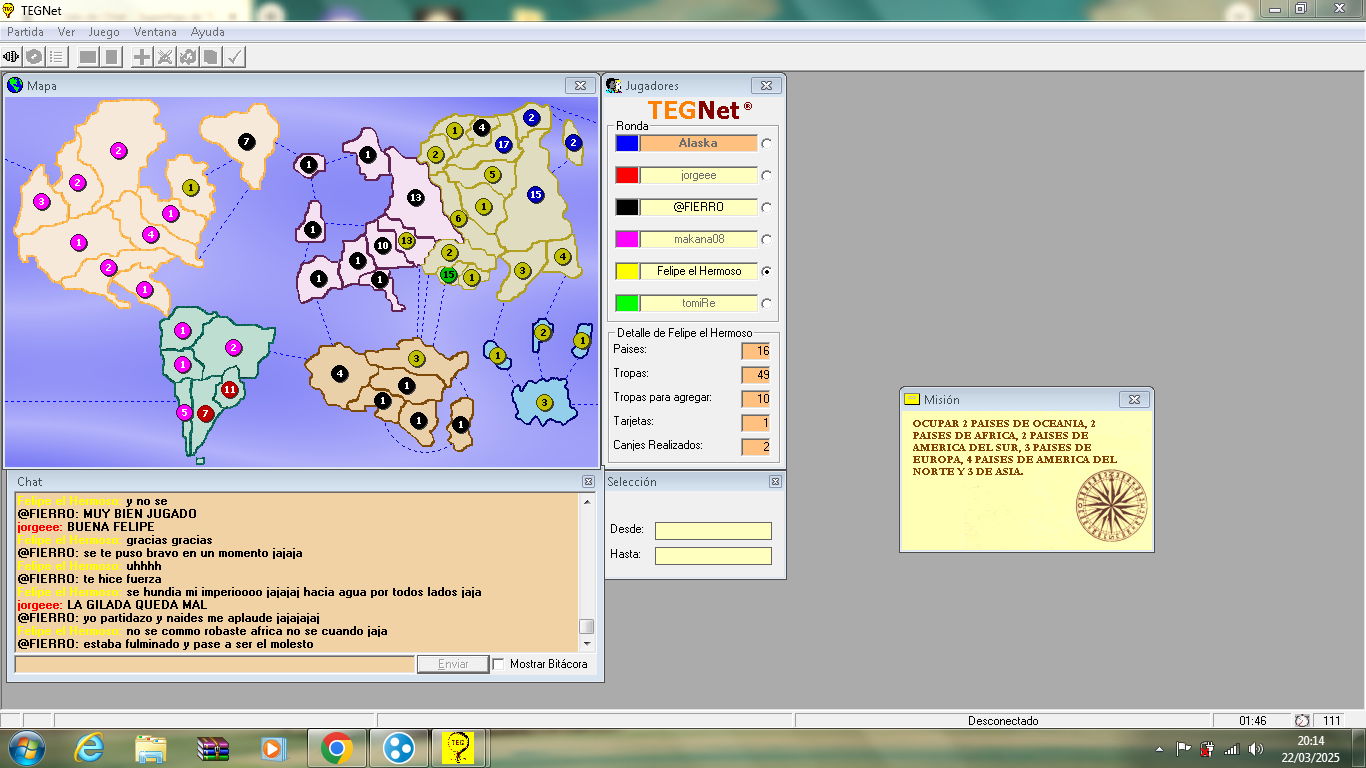Open WinRAR from the taskbar
The height and width of the screenshot is (768, 1366).
[x=213, y=748]
